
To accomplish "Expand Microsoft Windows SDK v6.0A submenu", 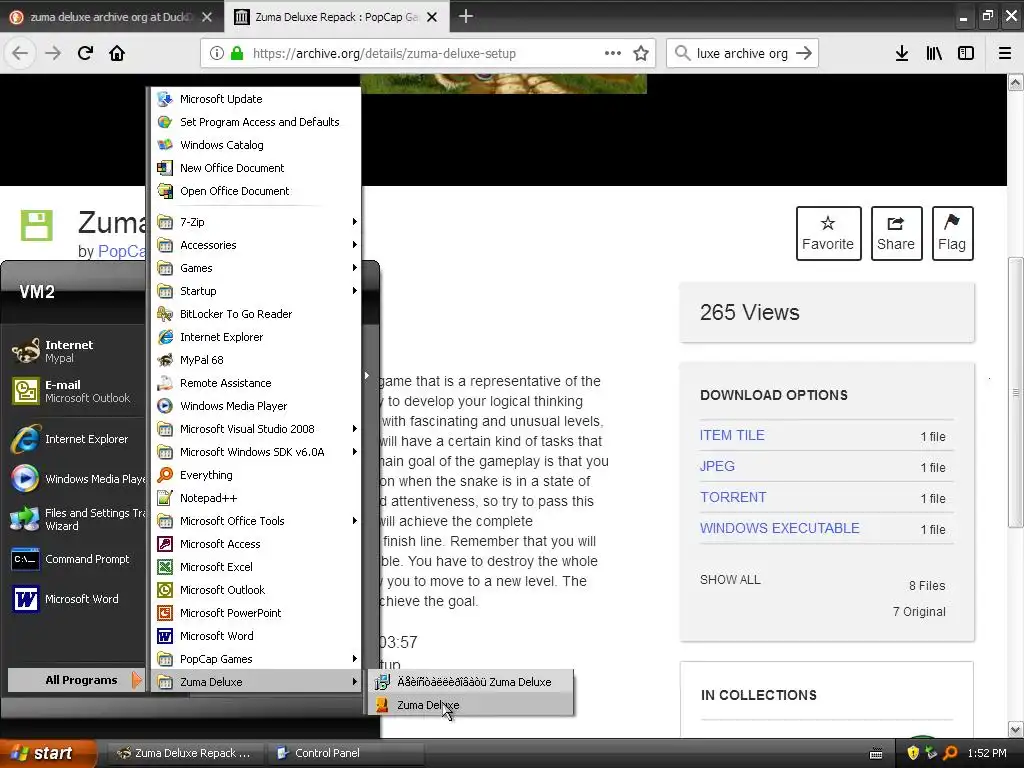I will click(256, 452).
